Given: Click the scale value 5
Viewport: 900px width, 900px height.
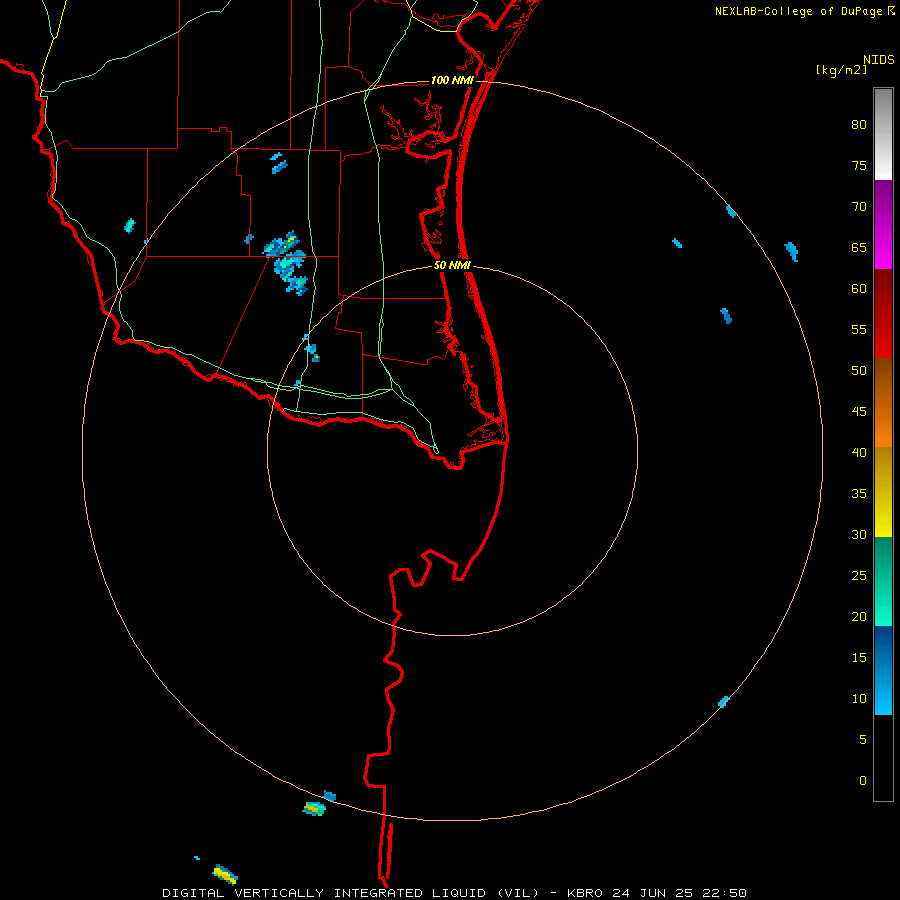Looking at the screenshot, I should [x=863, y=739].
